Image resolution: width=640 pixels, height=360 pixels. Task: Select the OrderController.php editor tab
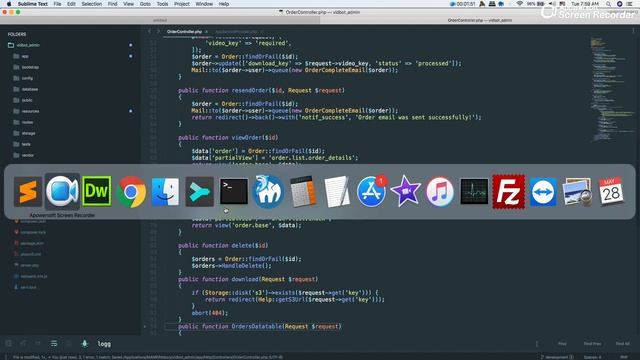pos(184,31)
